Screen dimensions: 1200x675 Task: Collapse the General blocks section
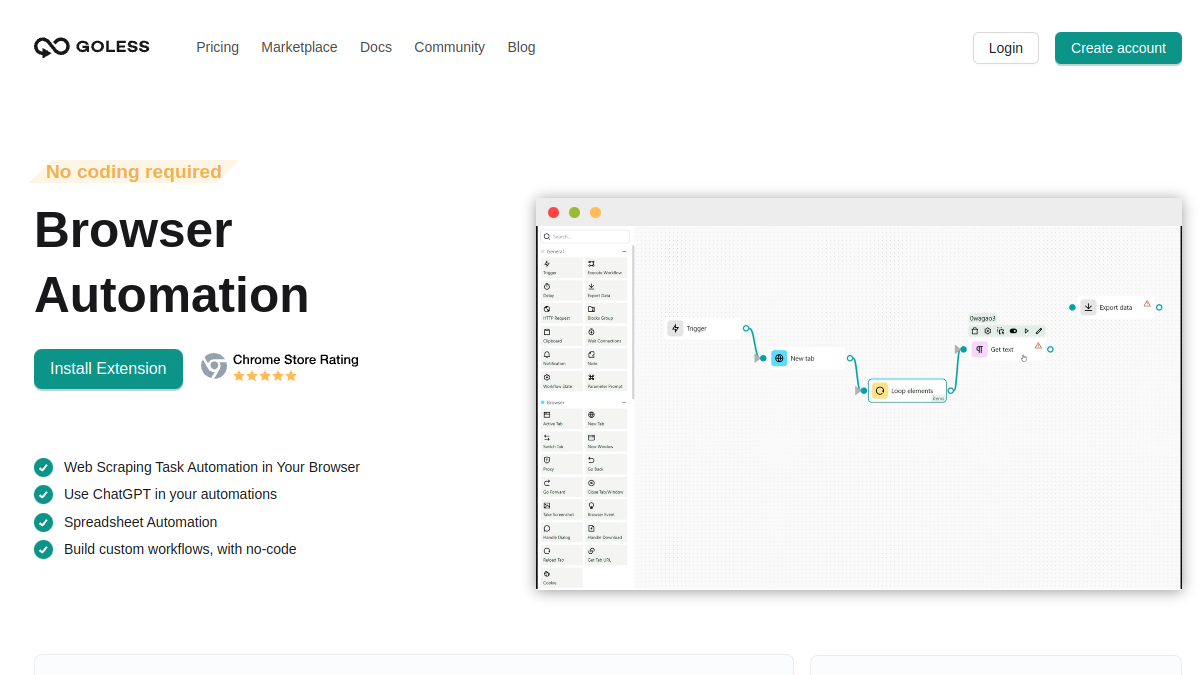coord(624,251)
